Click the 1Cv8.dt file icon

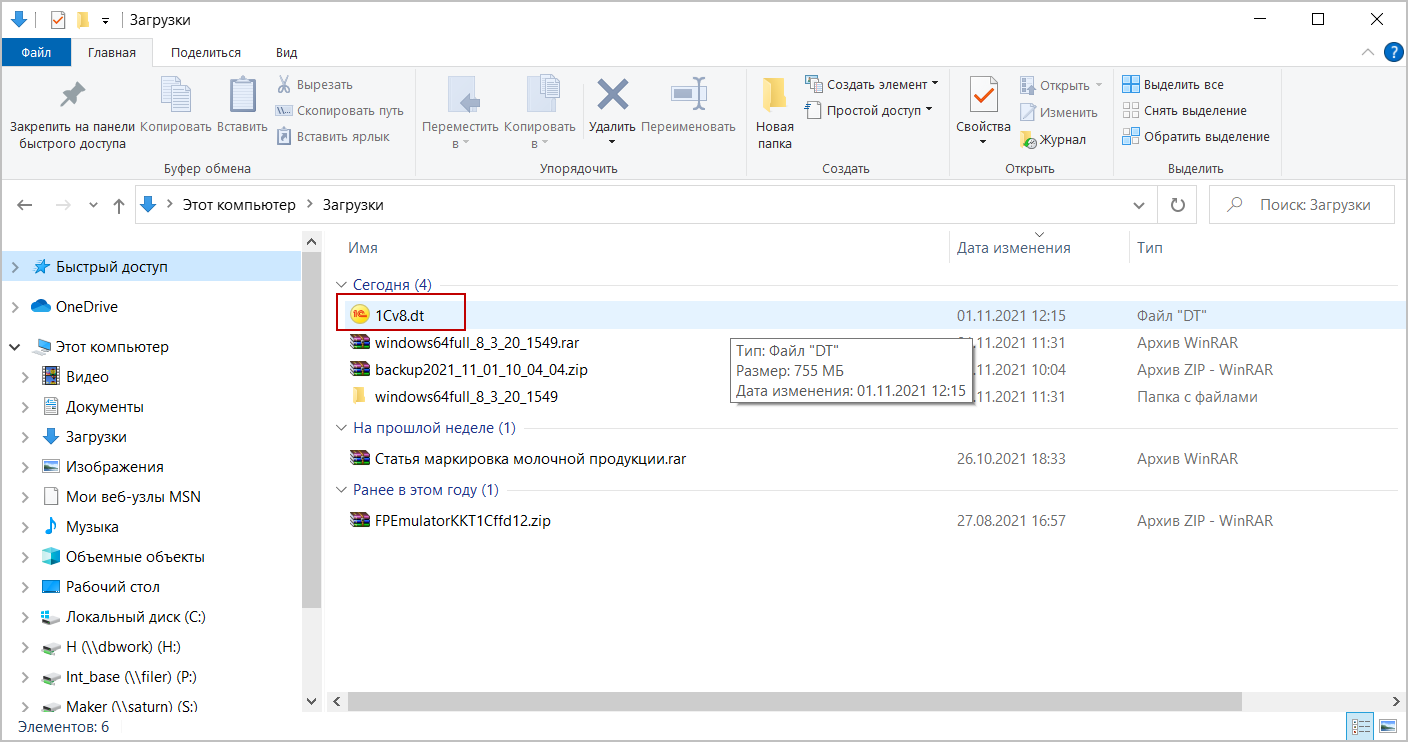click(360, 314)
